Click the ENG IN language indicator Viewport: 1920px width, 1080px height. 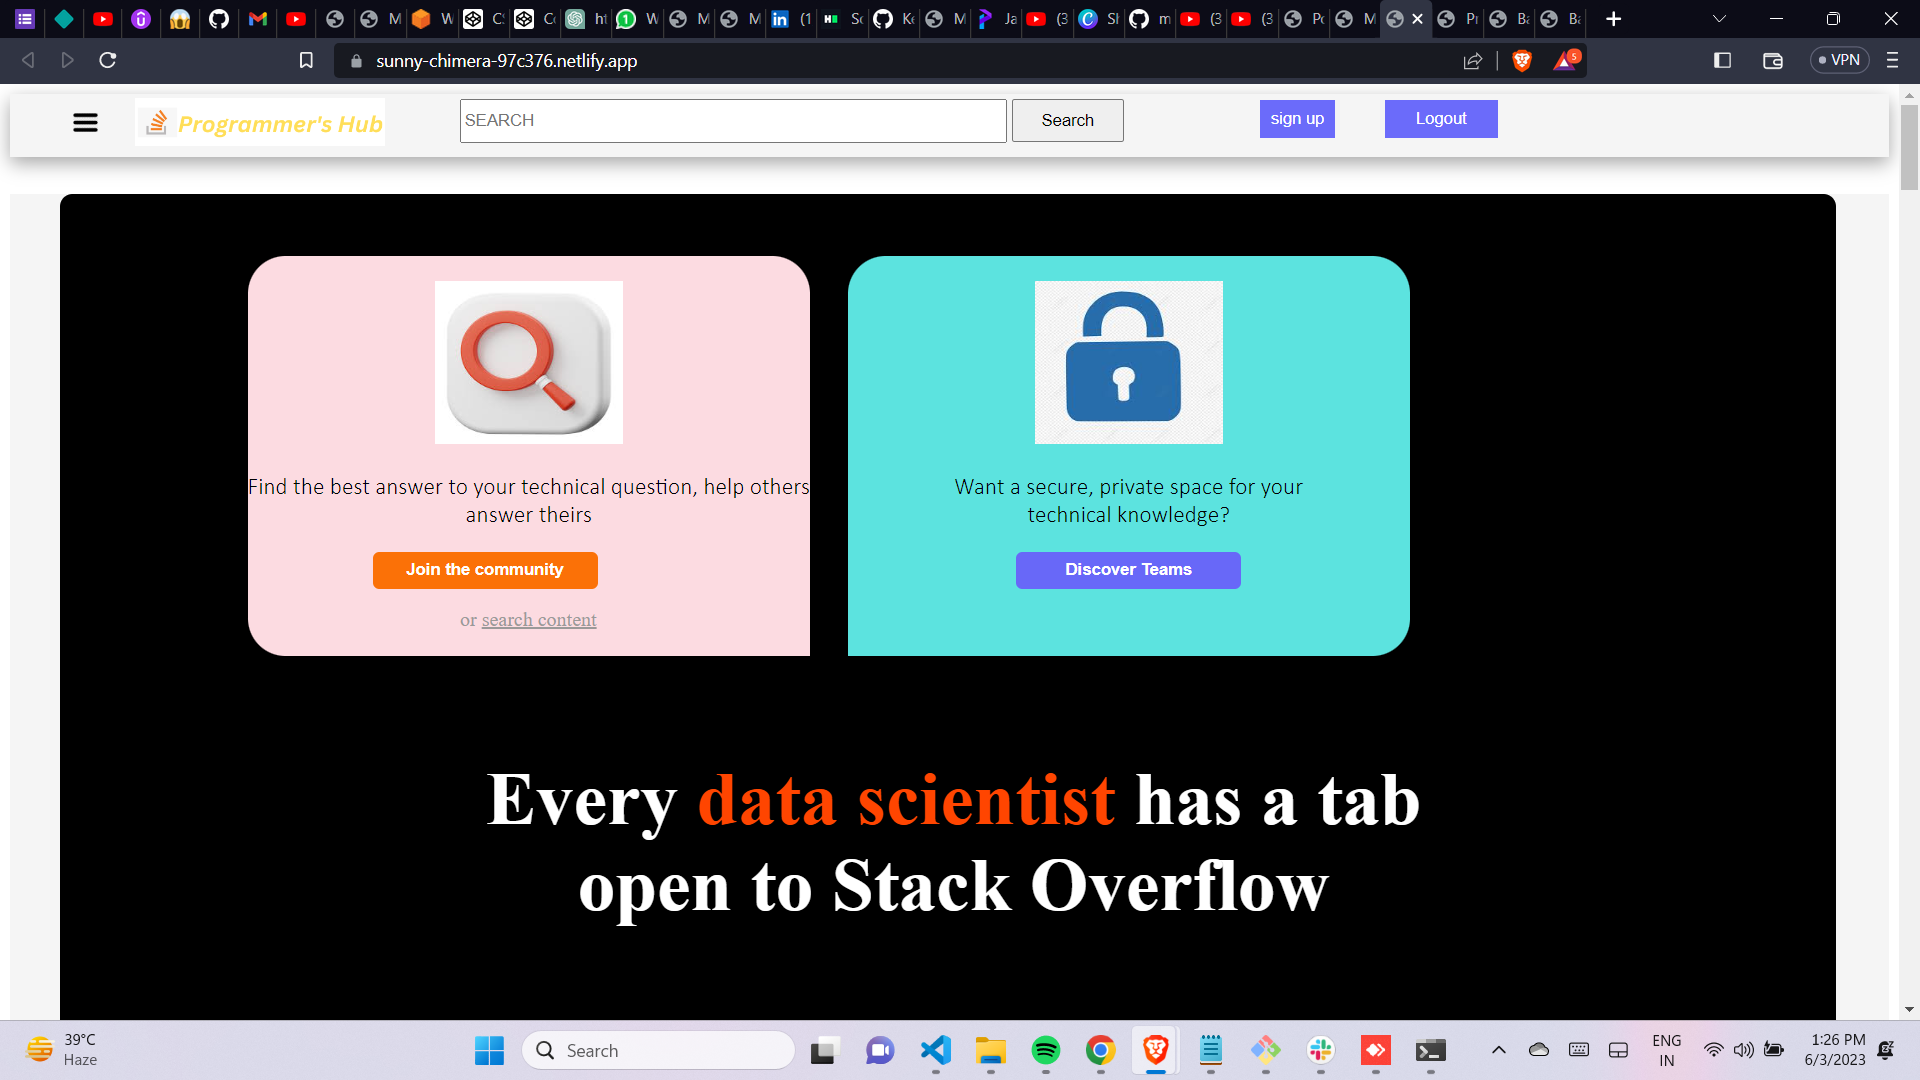tap(1666, 1050)
